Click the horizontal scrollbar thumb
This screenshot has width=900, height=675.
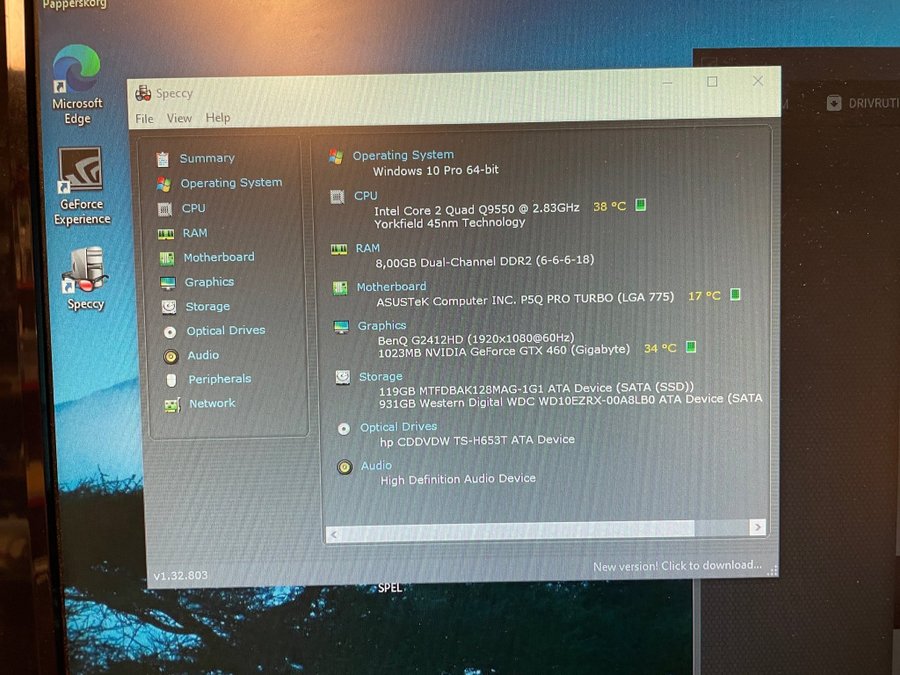(518, 530)
